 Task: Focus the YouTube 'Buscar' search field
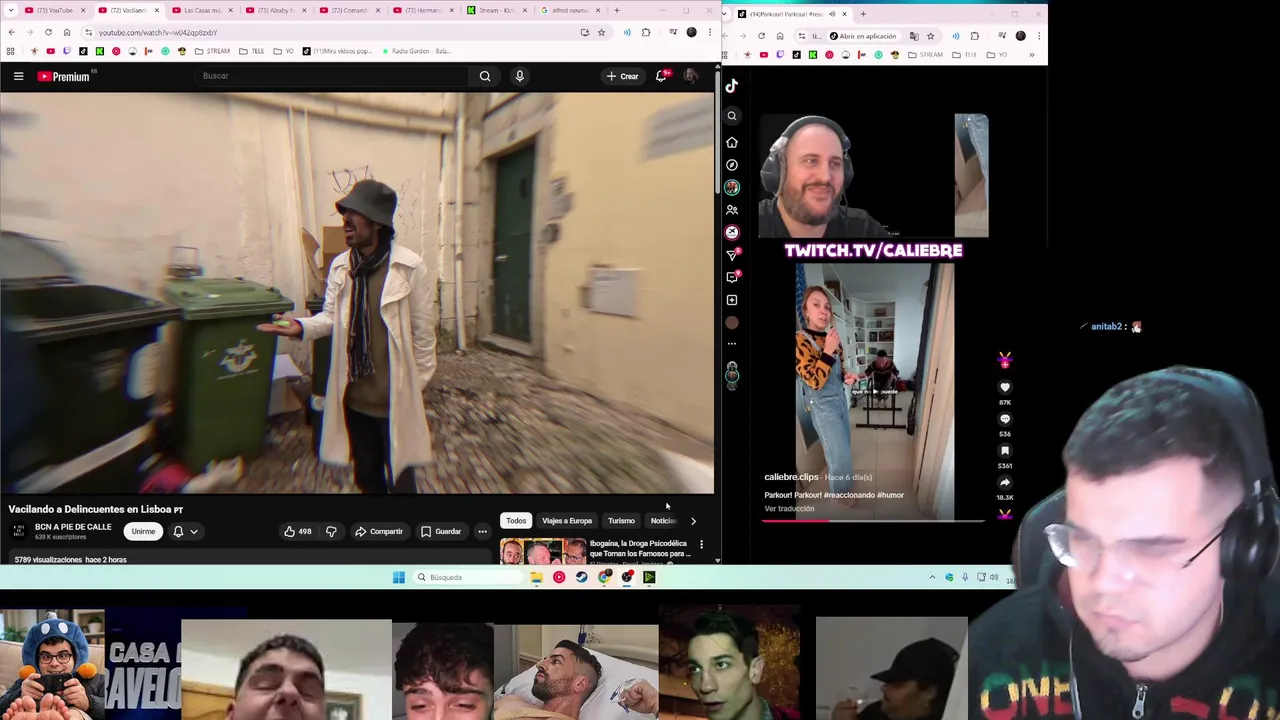coord(330,76)
